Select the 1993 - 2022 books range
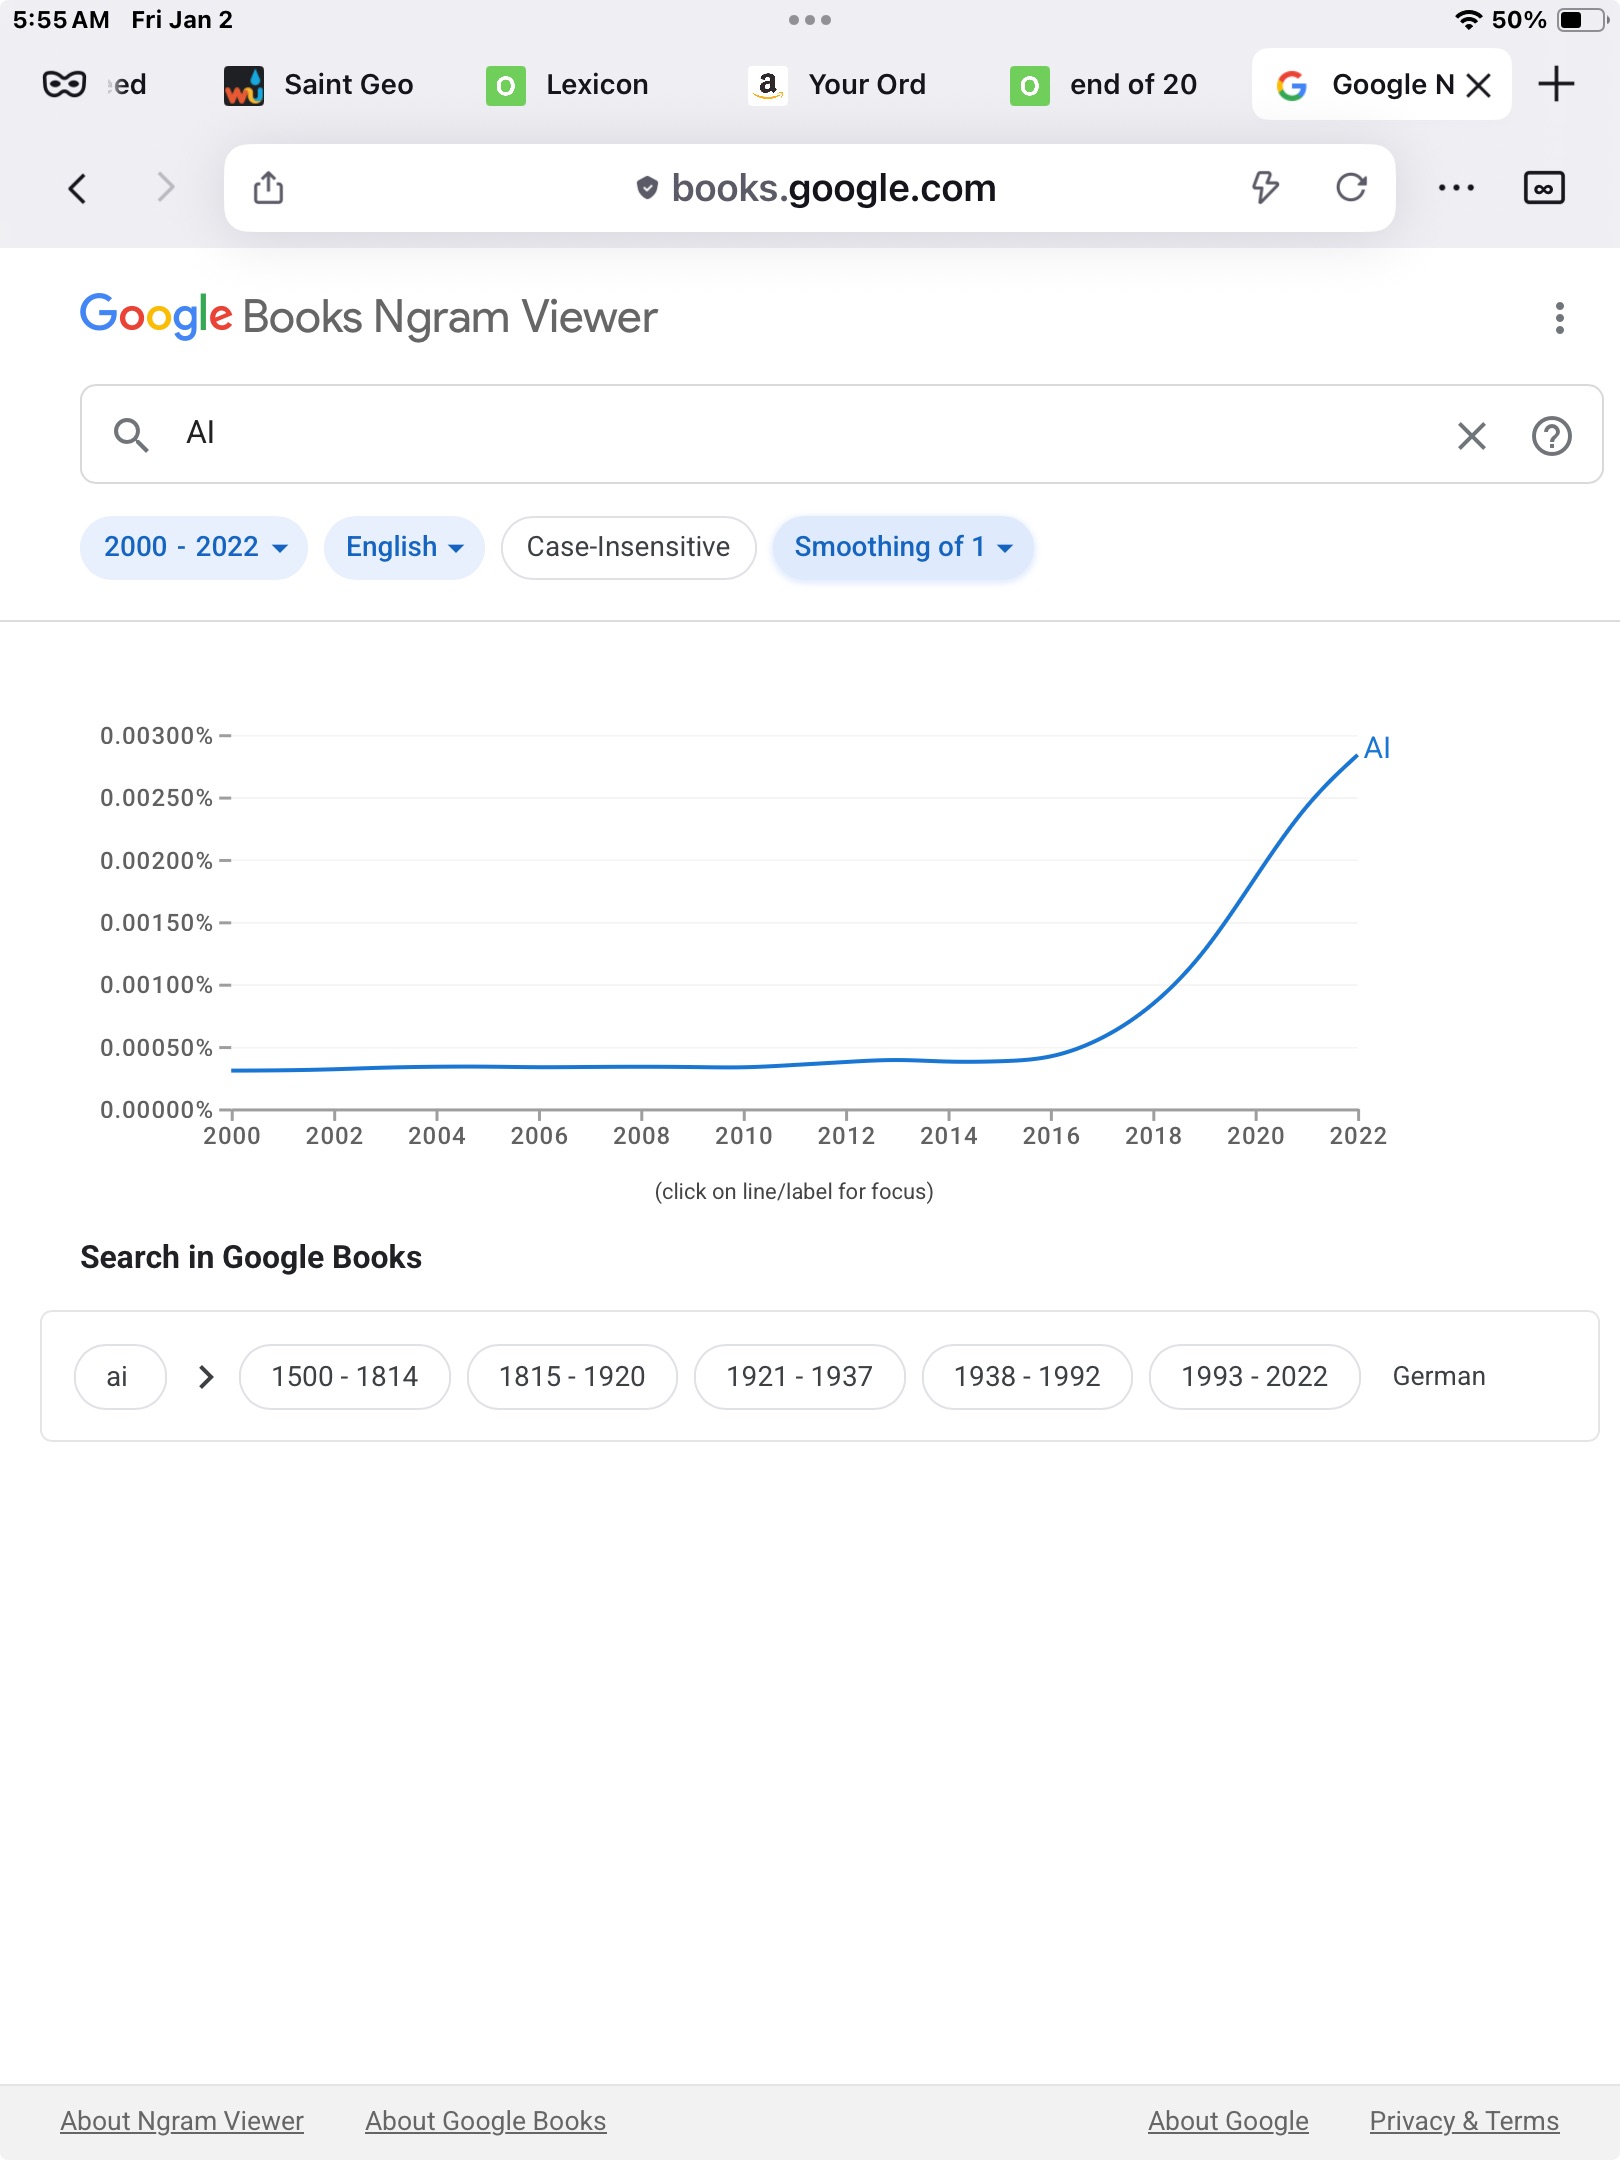 click(x=1254, y=1376)
